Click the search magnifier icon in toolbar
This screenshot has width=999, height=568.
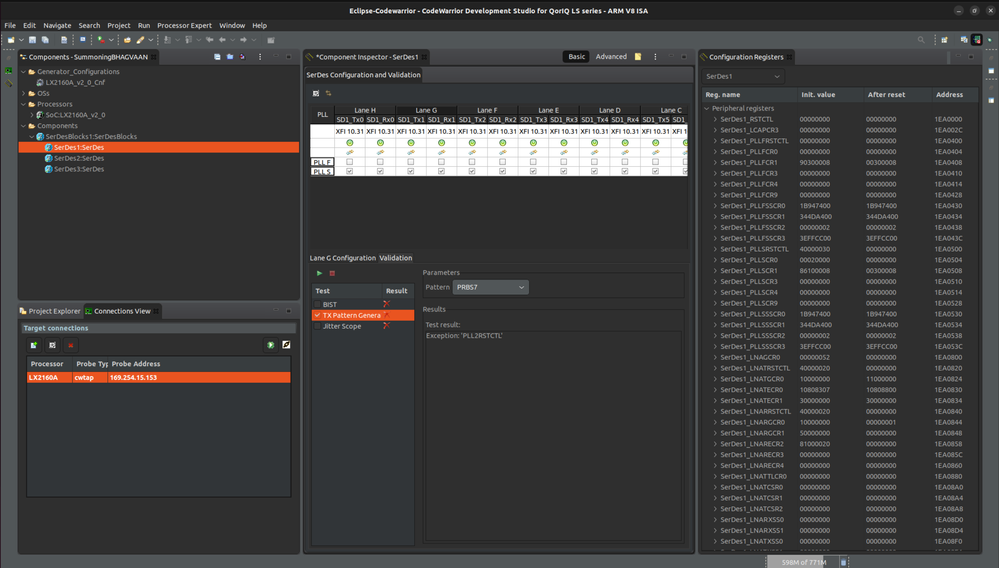(921, 40)
